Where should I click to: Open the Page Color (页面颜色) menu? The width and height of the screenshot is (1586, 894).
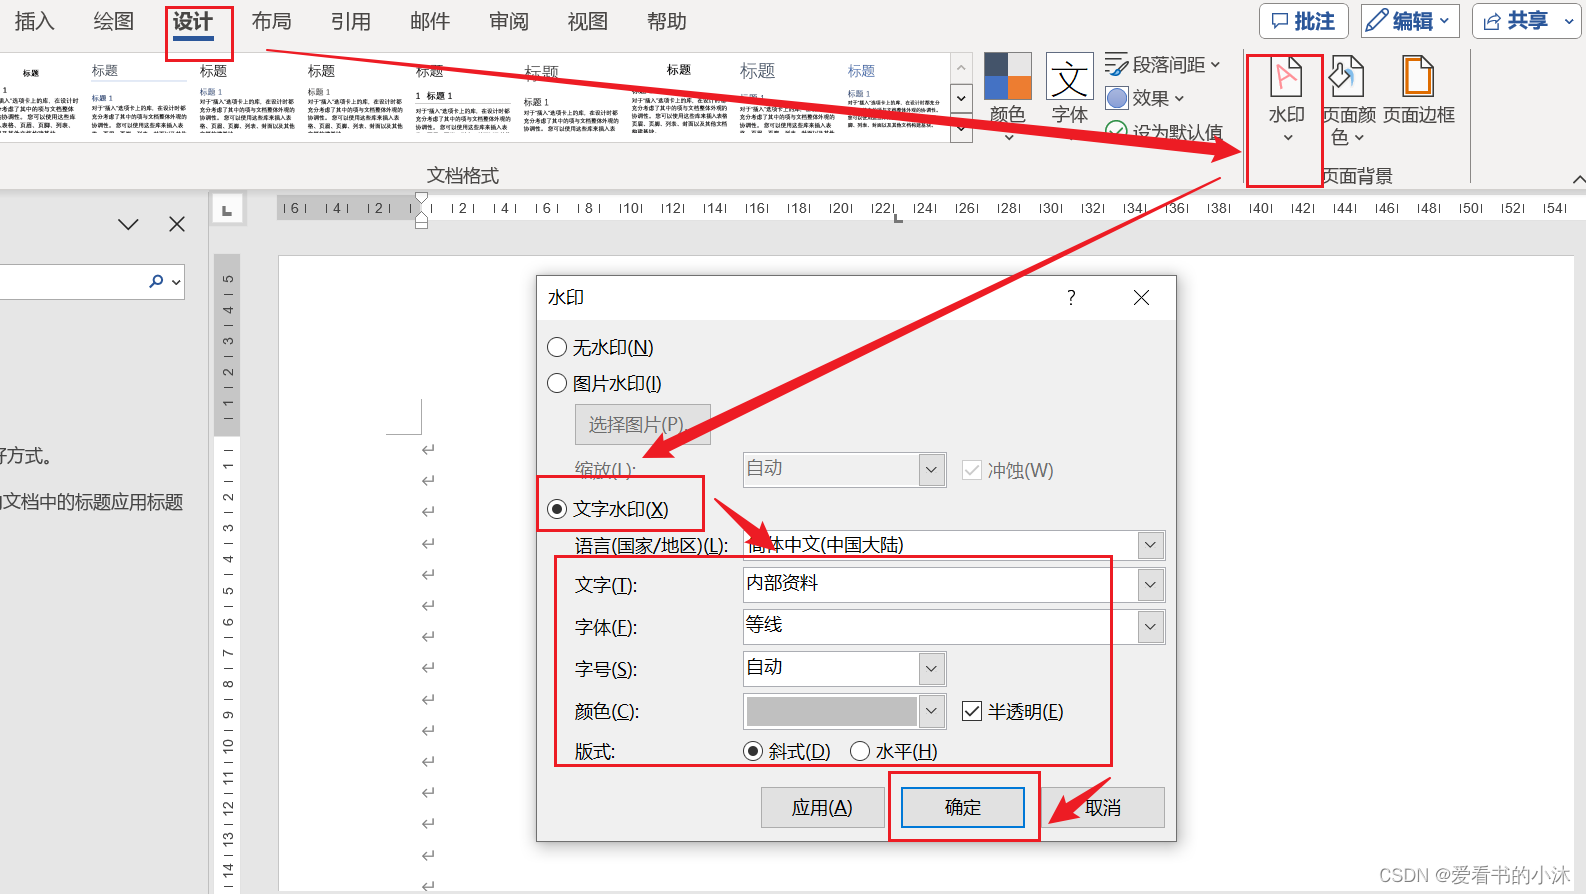tap(1348, 100)
